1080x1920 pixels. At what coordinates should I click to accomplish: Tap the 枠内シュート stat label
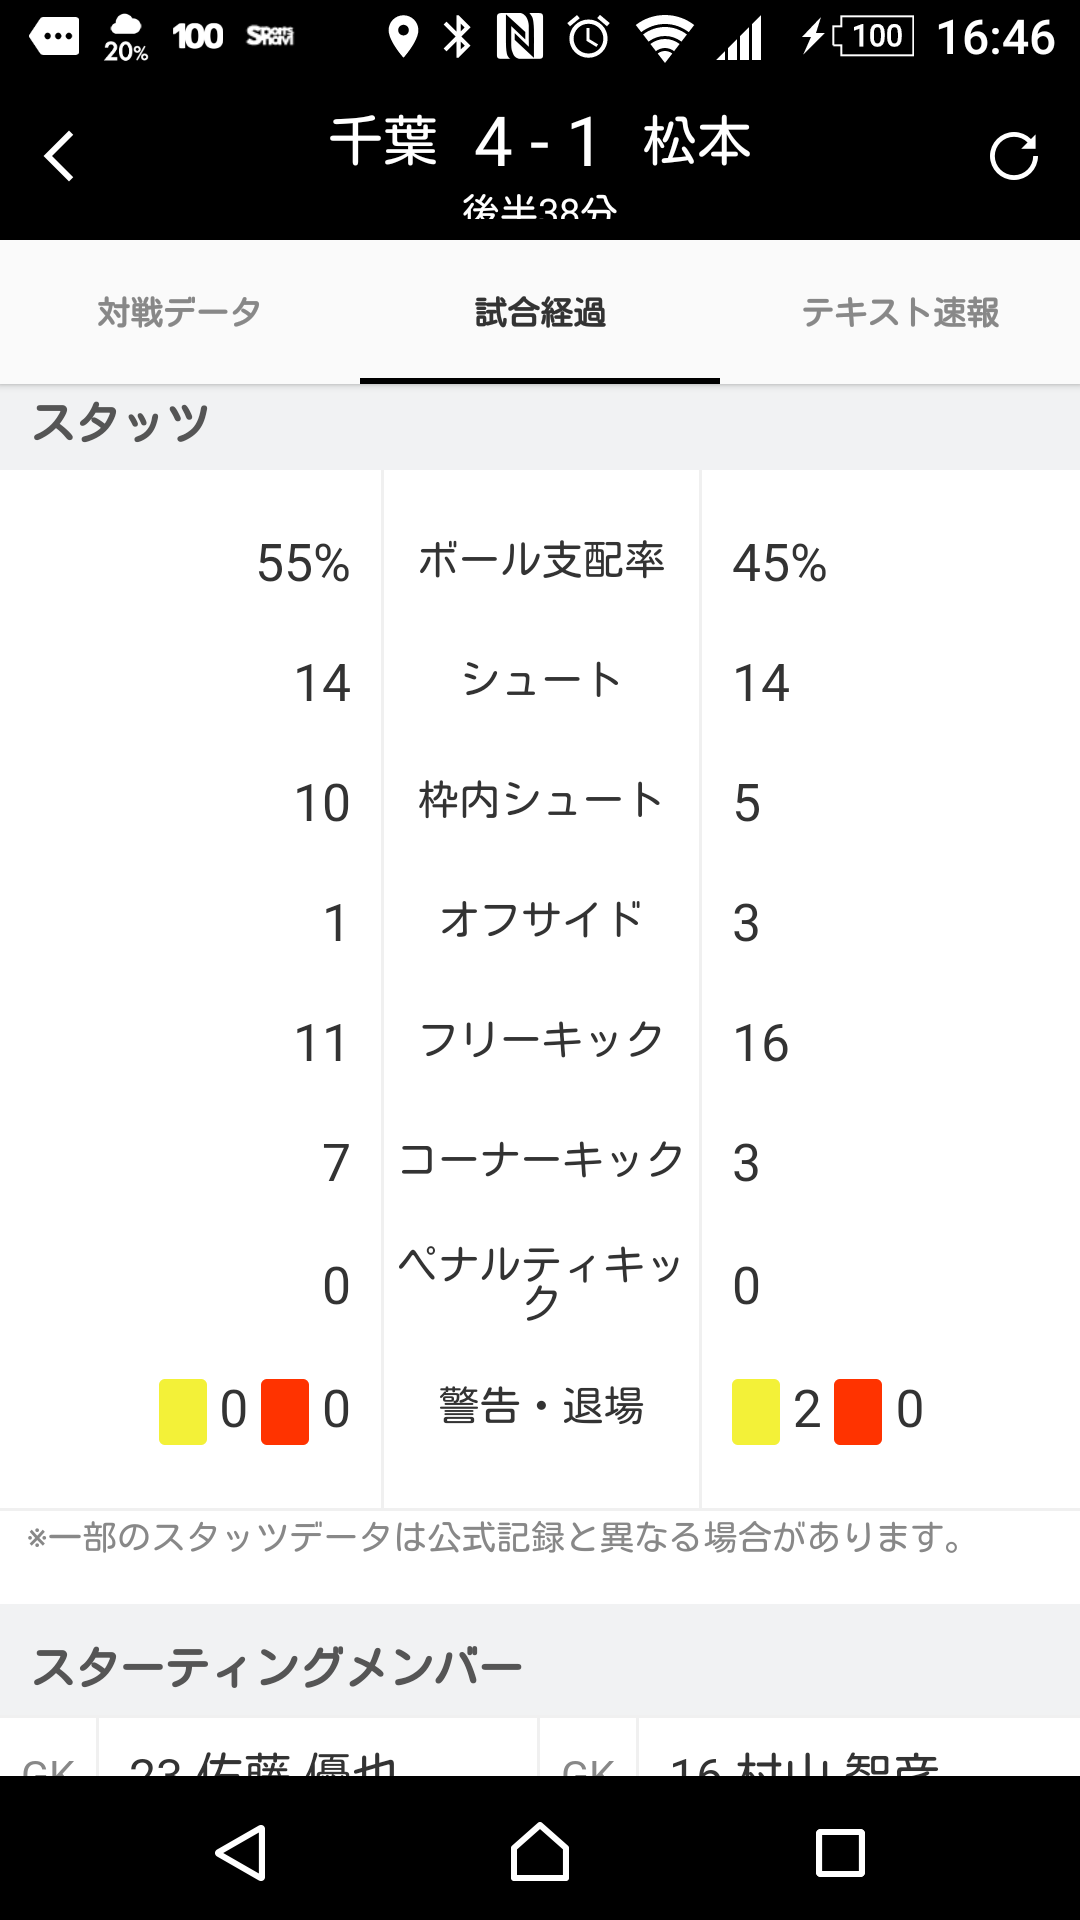click(x=541, y=800)
